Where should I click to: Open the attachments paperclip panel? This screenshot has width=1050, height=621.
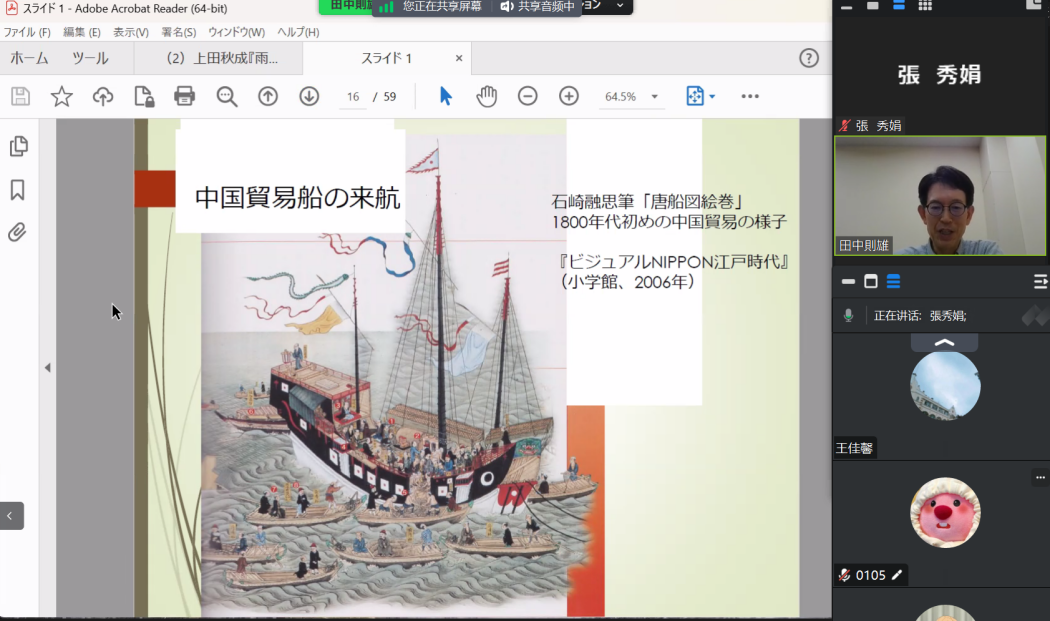[x=17, y=232]
